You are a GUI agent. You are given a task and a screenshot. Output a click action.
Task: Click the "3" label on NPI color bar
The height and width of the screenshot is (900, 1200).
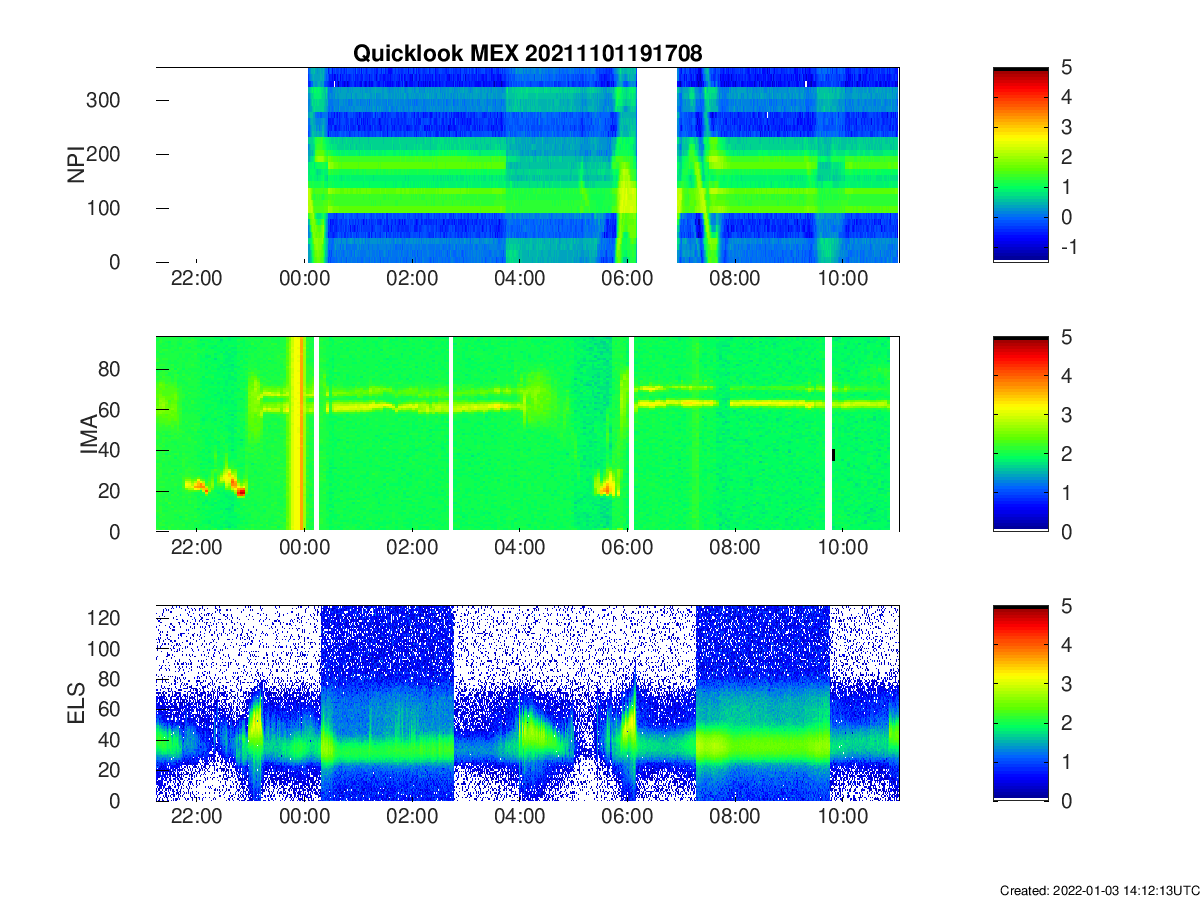1067,127
